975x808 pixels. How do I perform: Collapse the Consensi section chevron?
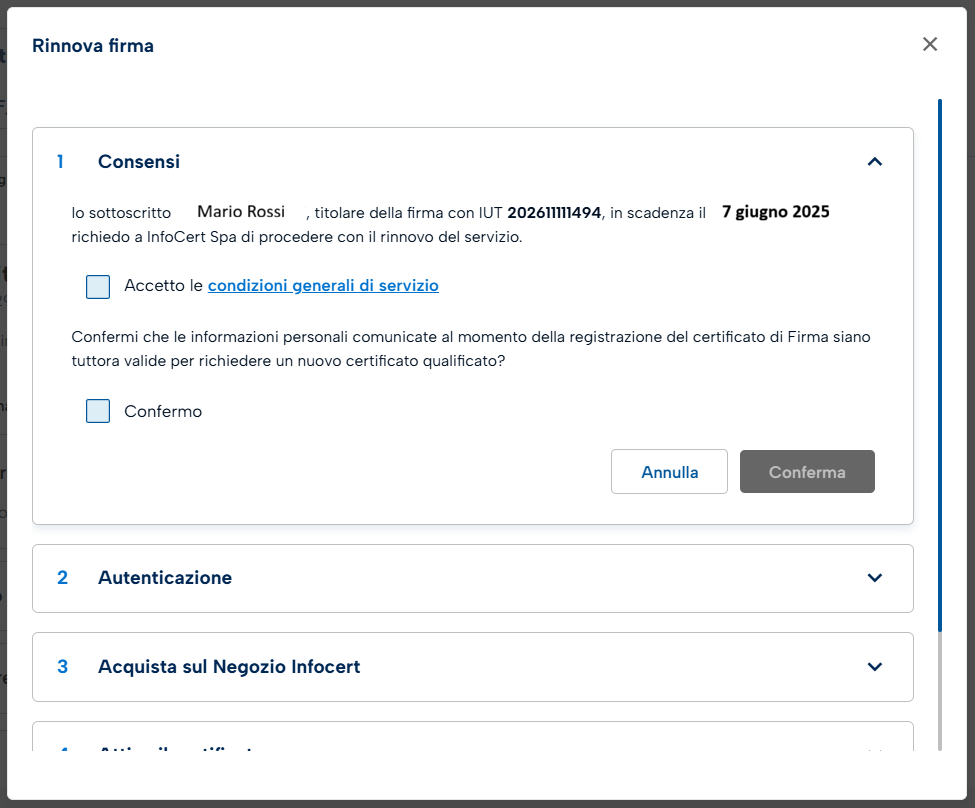point(875,162)
